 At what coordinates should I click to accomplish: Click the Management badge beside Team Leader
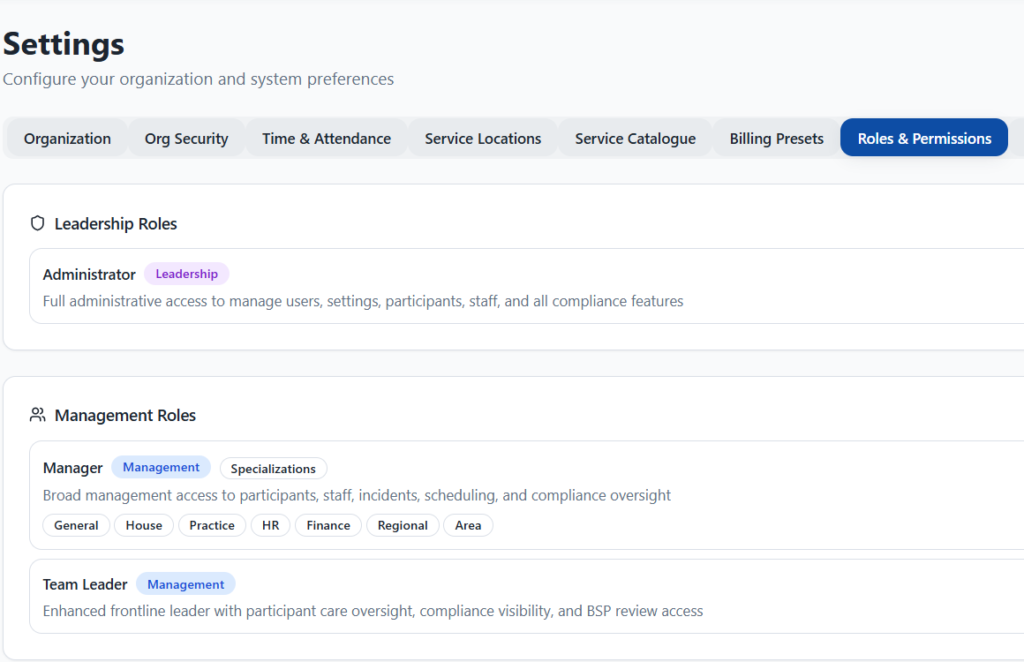tap(185, 584)
